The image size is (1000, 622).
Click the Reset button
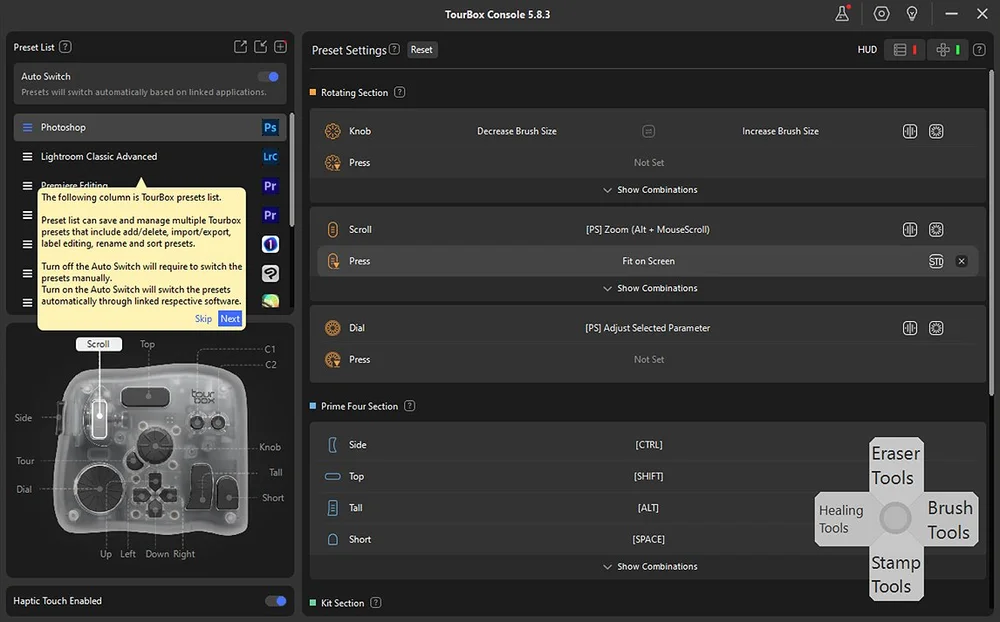(x=422, y=50)
